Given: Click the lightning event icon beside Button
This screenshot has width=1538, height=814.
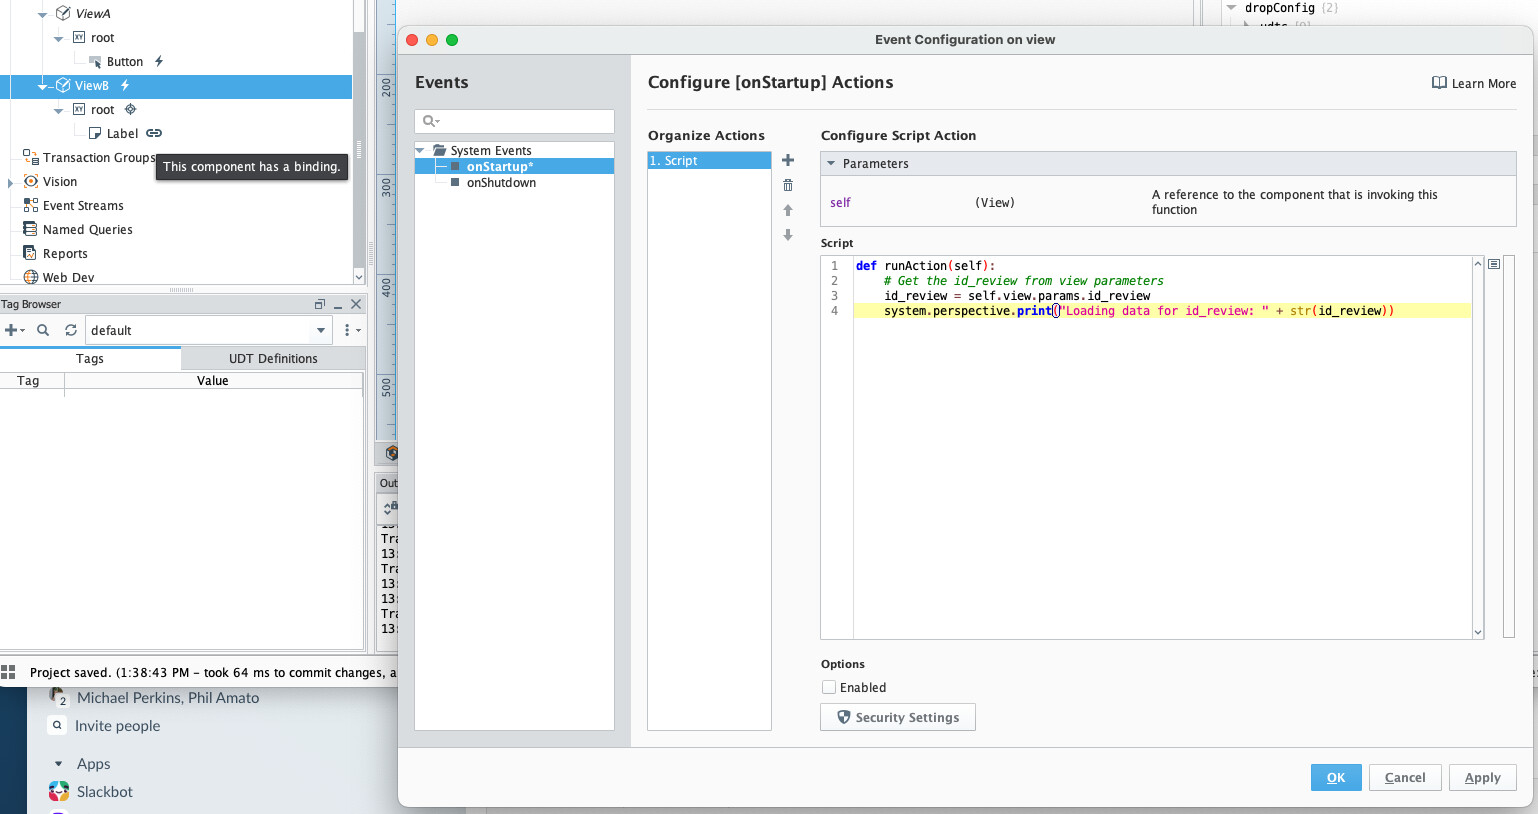Looking at the screenshot, I should tap(159, 61).
